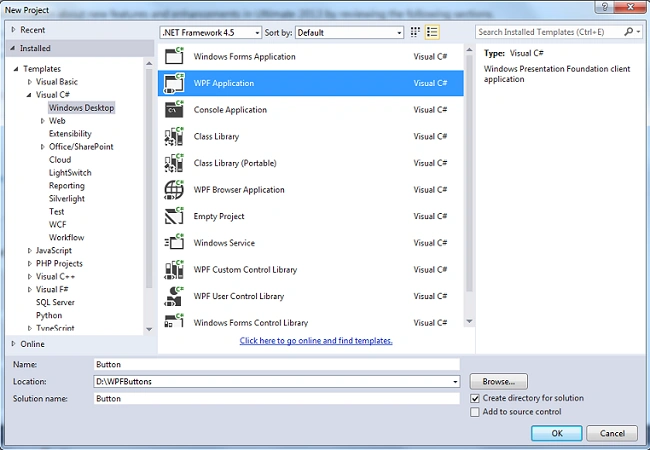Select the Cloud category

[60, 160]
